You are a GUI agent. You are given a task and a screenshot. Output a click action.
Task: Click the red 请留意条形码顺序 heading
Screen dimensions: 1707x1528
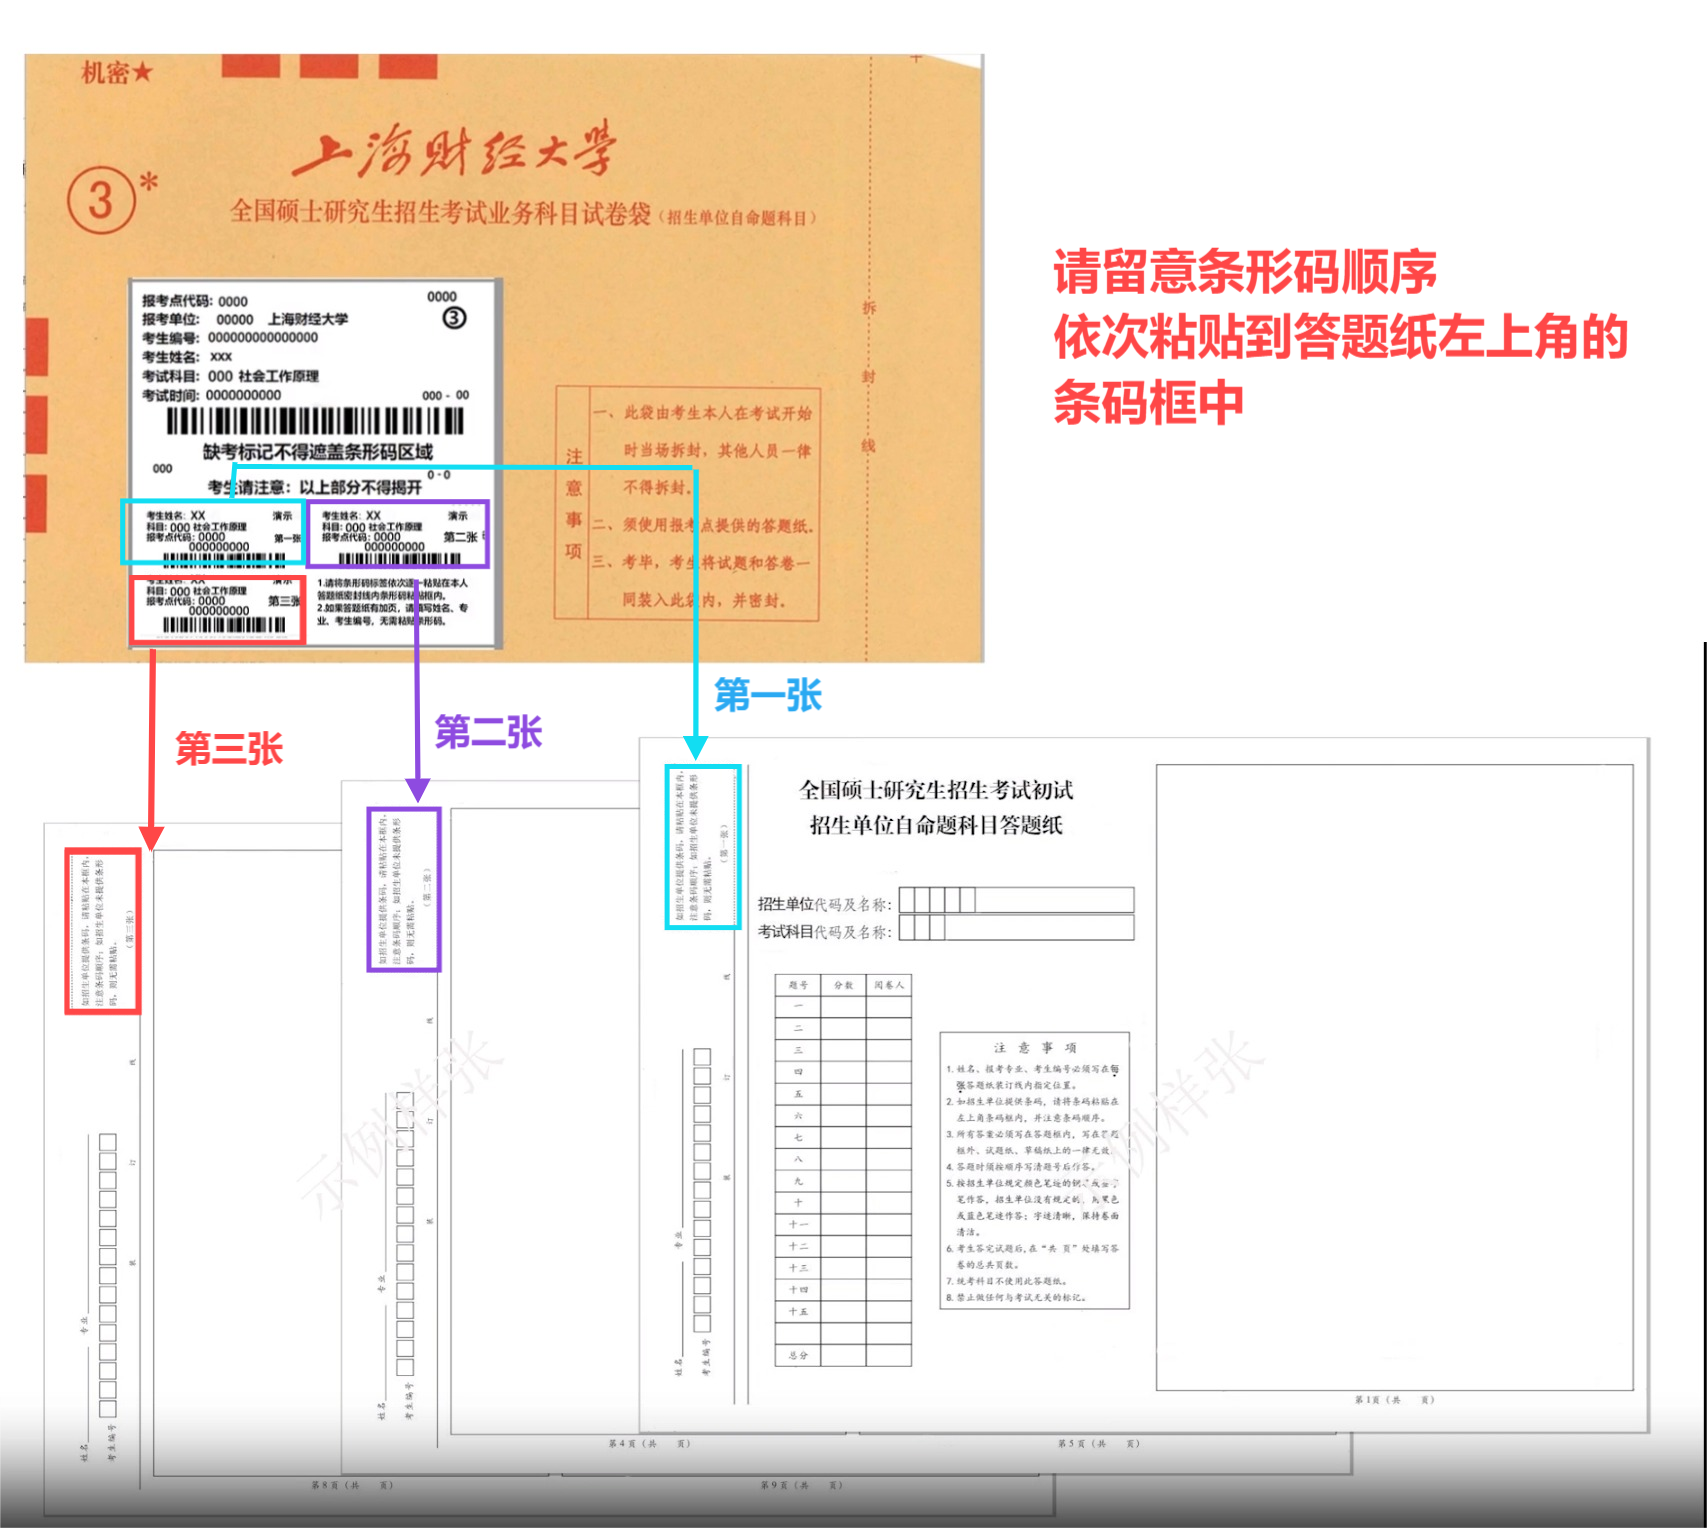point(1244,272)
